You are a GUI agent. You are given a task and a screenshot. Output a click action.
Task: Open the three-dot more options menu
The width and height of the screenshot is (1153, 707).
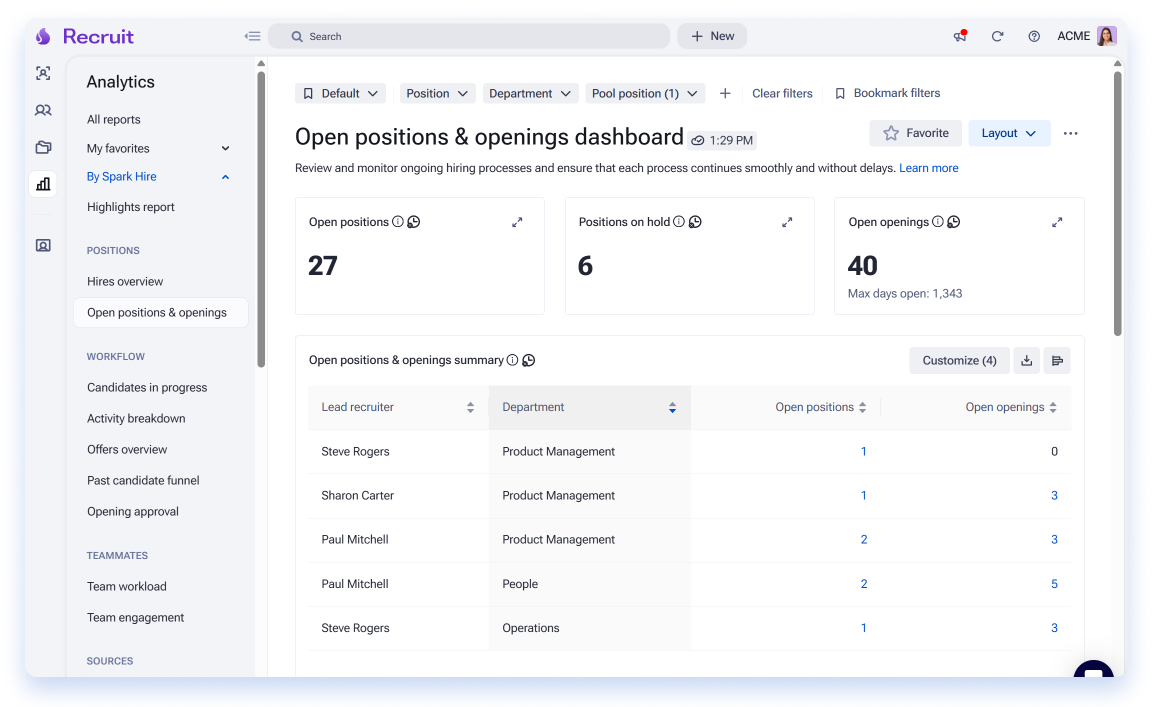click(x=1071, y=133)
